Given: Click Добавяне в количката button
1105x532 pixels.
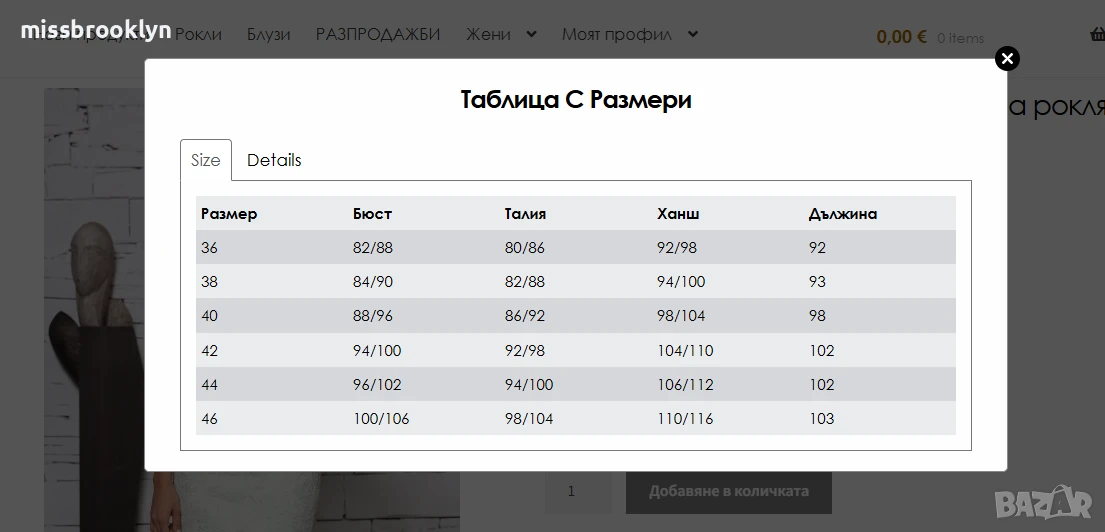Looking at the screenshot, I should [729, 490].
